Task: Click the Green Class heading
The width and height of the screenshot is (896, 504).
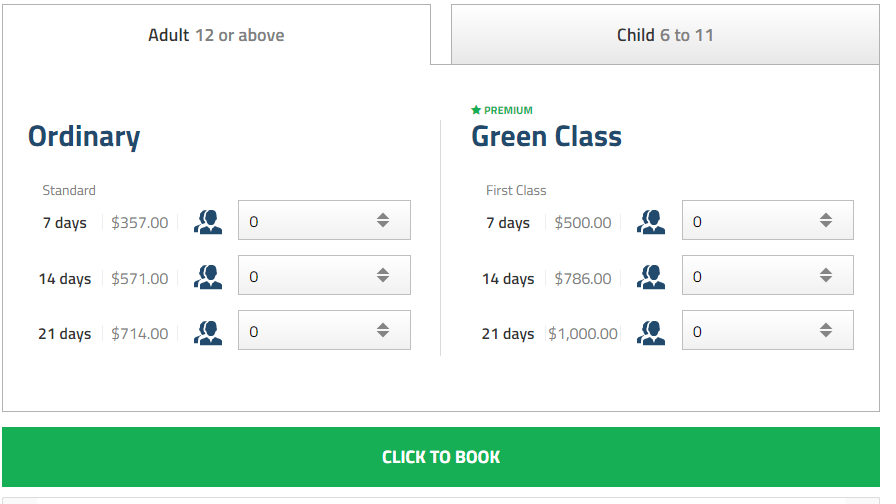Action: pos(546,137)
